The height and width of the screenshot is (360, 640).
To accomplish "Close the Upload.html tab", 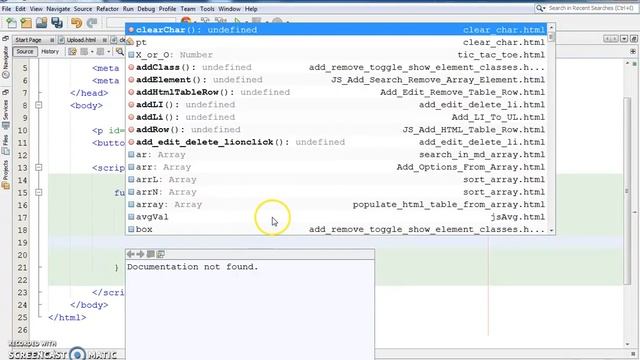I will click(104, 40).
